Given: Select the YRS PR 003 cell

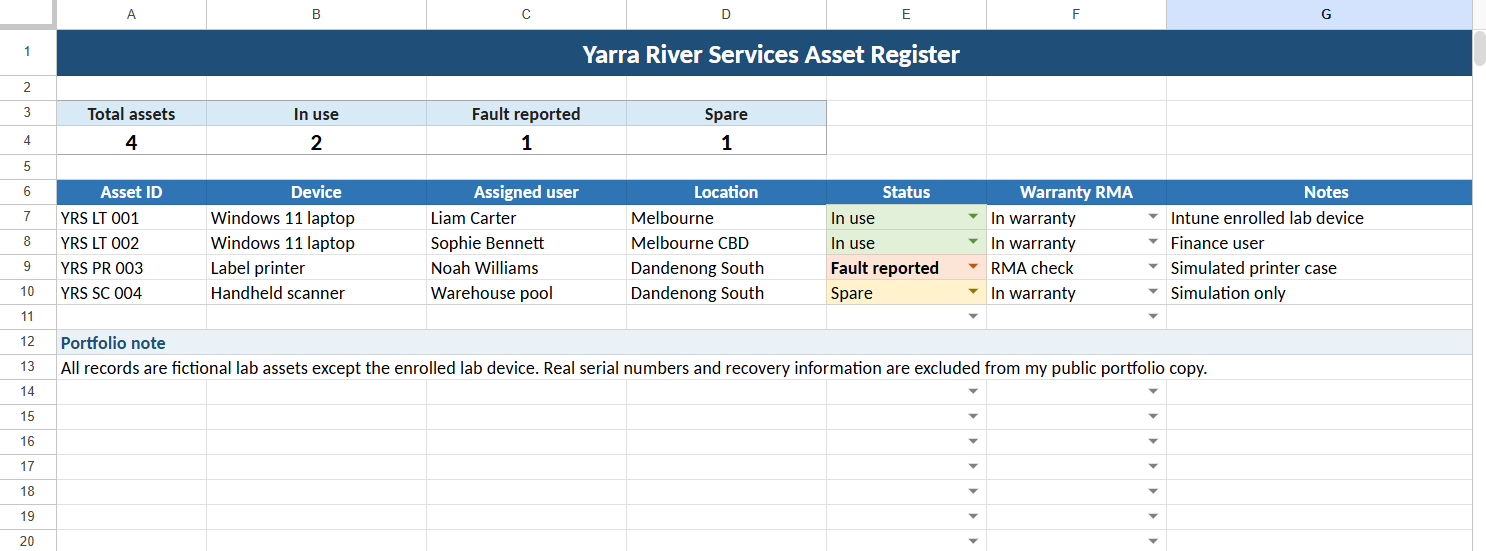Looking at the screenshot, I should (132, 267).
